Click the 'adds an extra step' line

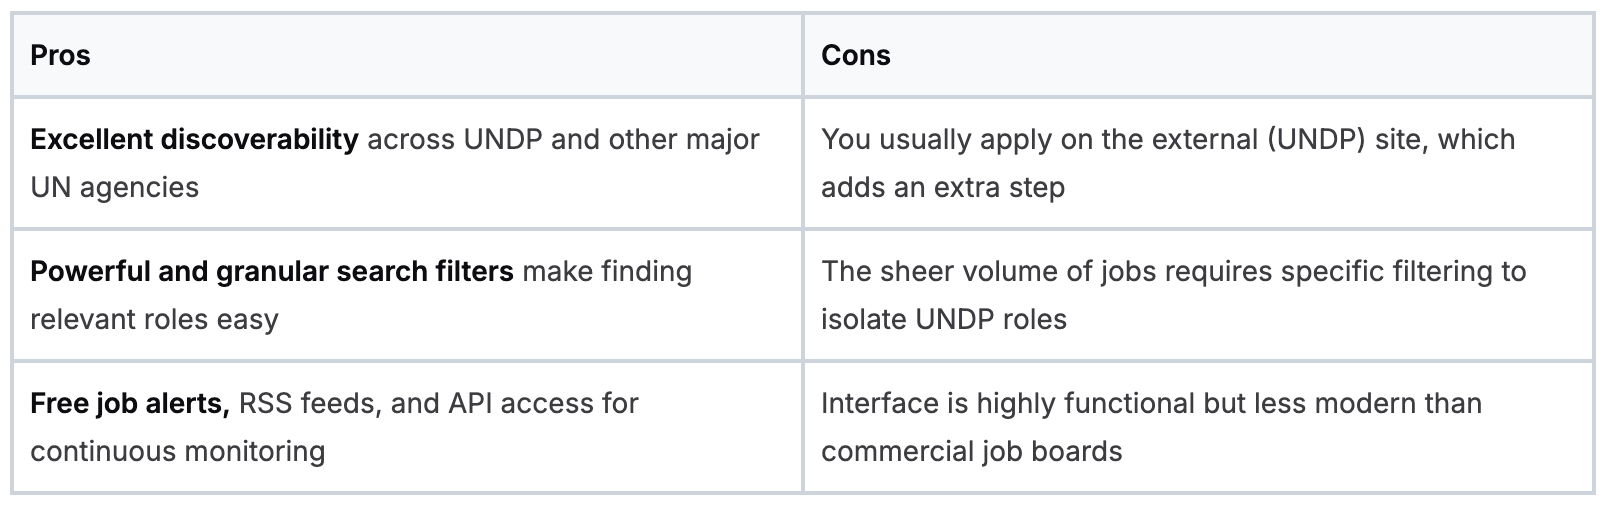pos(942,187)
